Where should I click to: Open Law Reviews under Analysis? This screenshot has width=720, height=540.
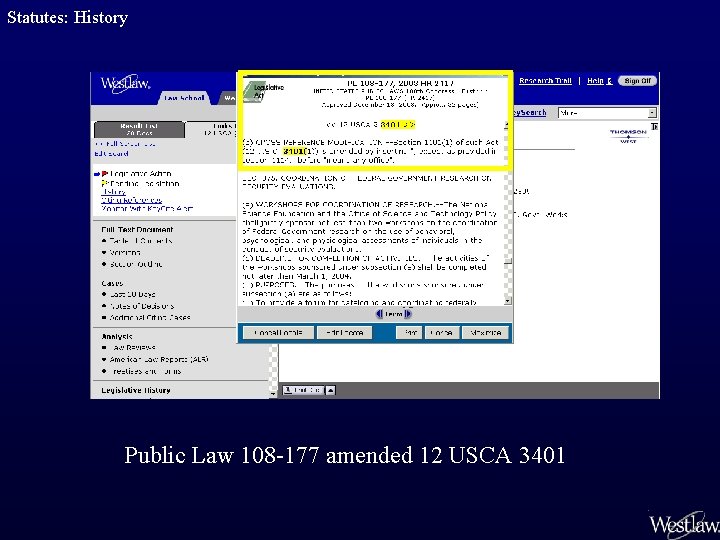coord(132,348)
